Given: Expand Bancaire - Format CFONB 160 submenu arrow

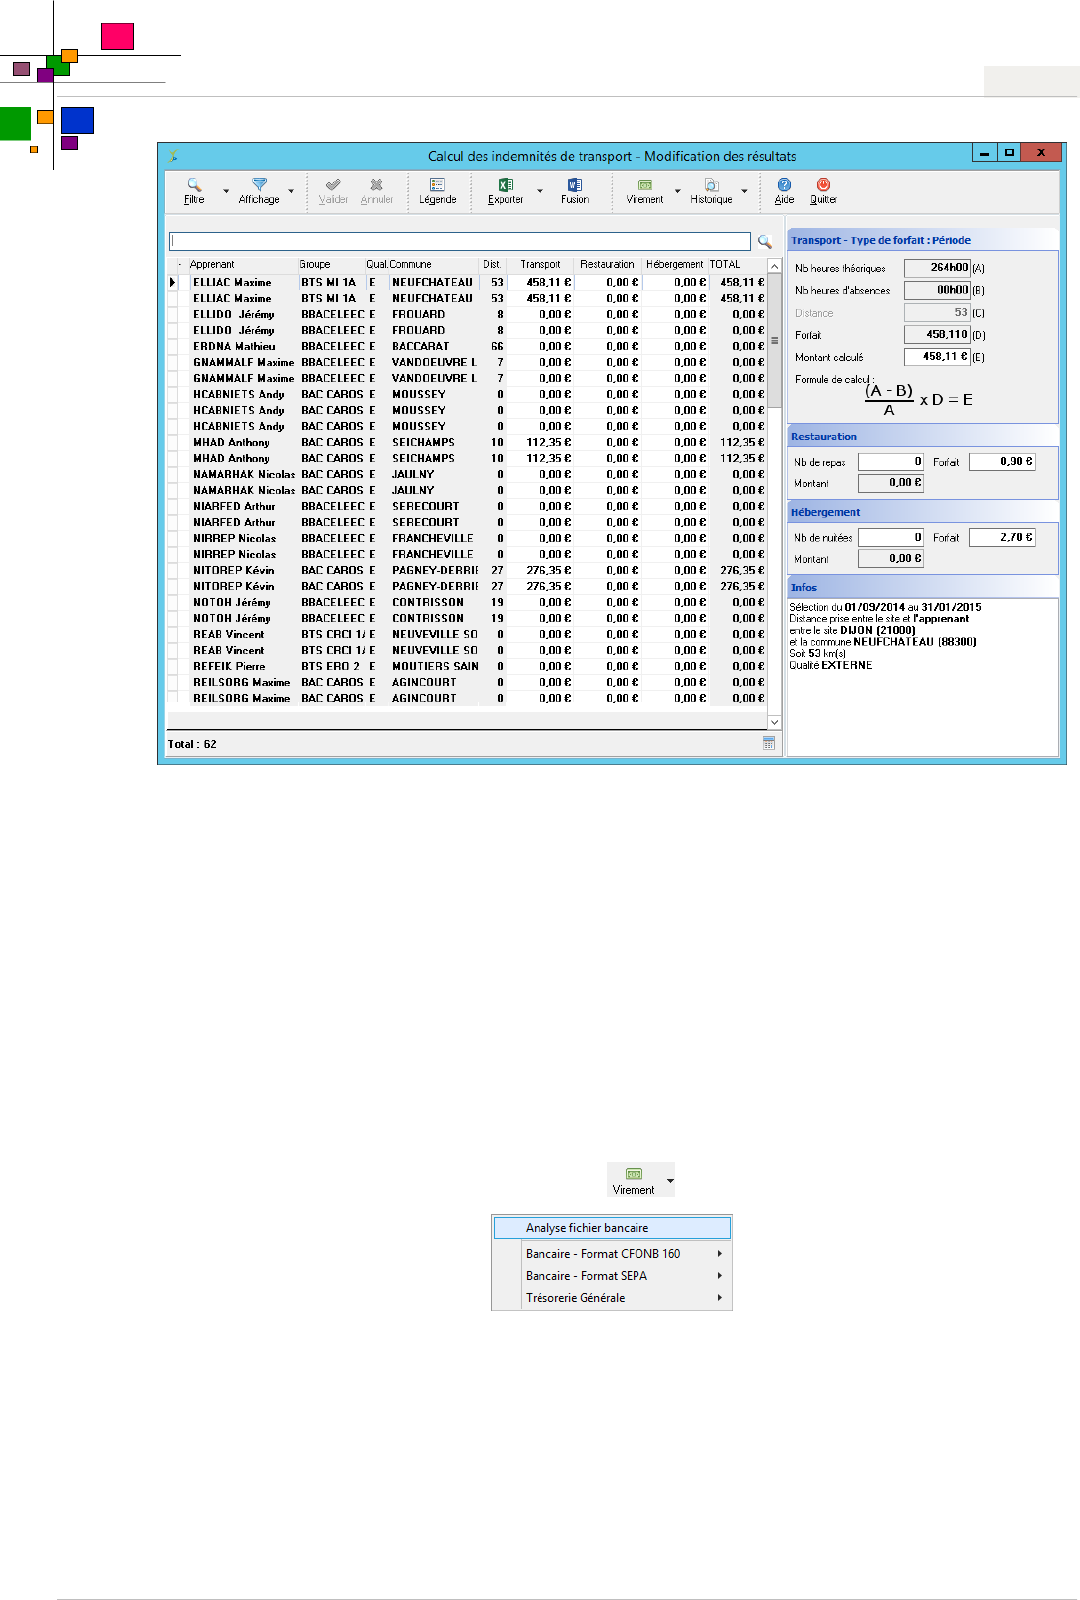Looking at the screenshot, I should (719, 1253).
